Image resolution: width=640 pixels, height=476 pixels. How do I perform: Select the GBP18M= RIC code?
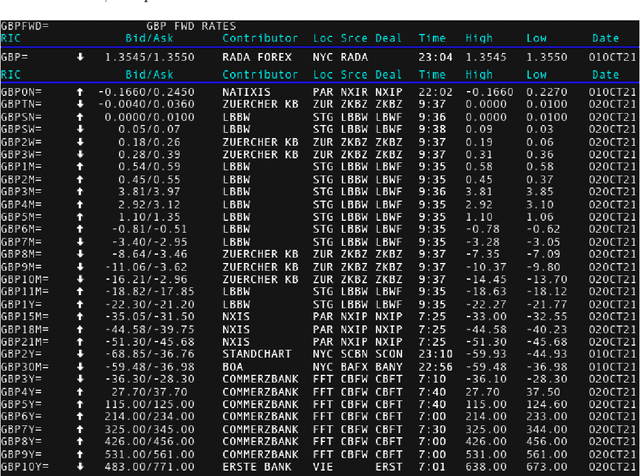[x=25, y=329]
